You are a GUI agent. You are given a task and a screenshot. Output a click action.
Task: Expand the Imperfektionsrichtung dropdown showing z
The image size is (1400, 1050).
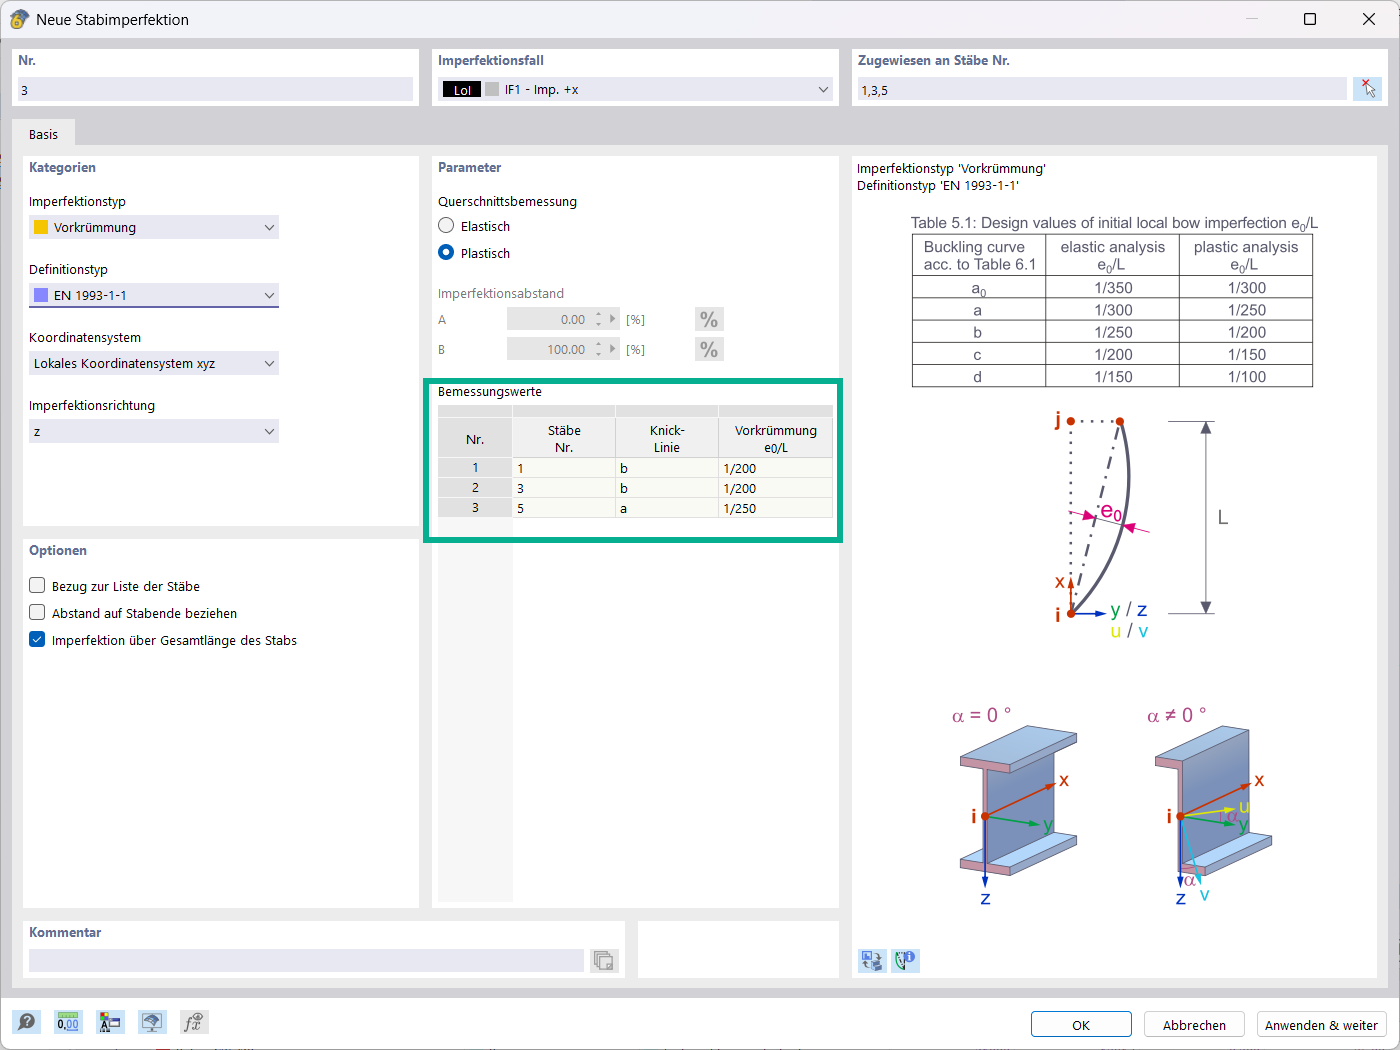(154, 431)
